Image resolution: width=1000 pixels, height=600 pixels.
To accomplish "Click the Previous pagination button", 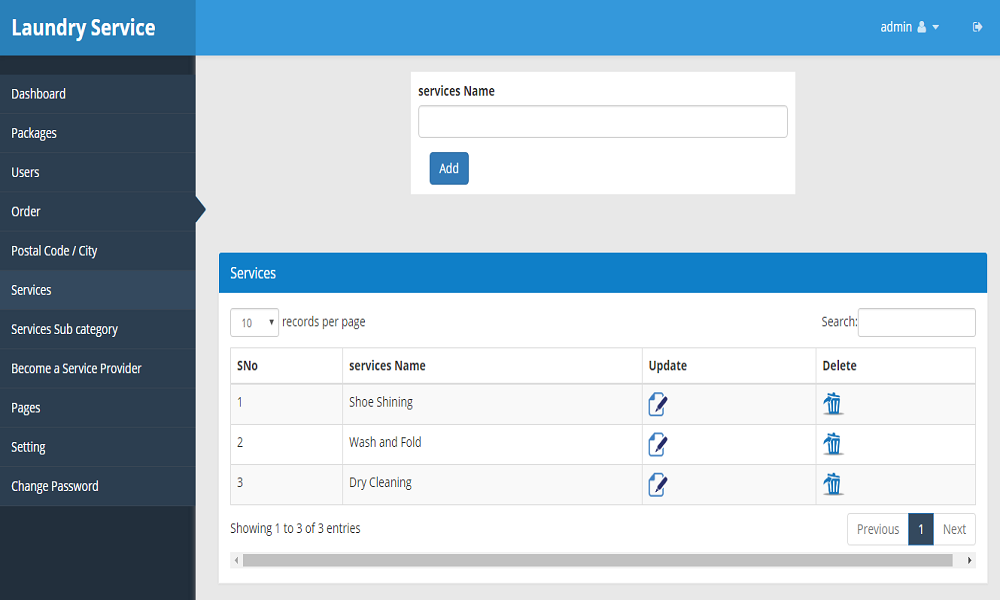I will 877,529.
